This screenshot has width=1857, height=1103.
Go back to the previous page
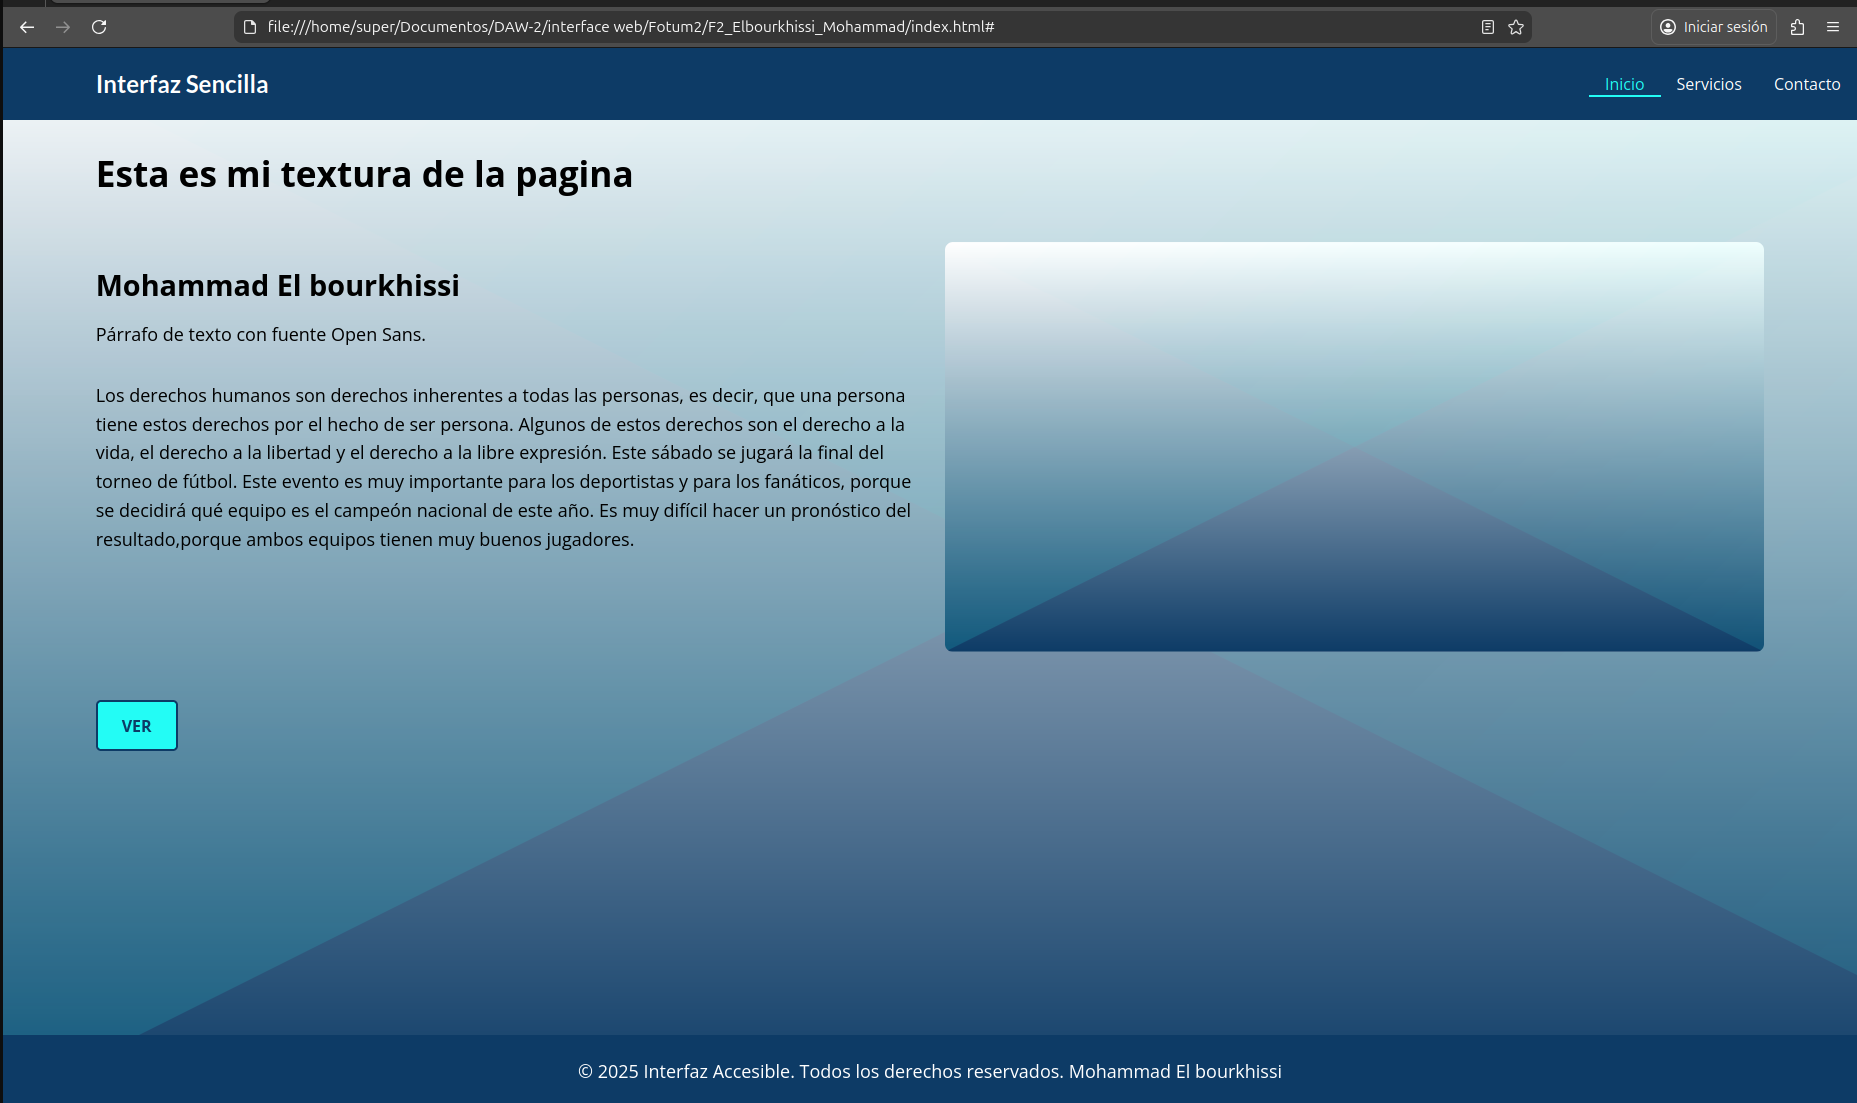tap(27, 27)
